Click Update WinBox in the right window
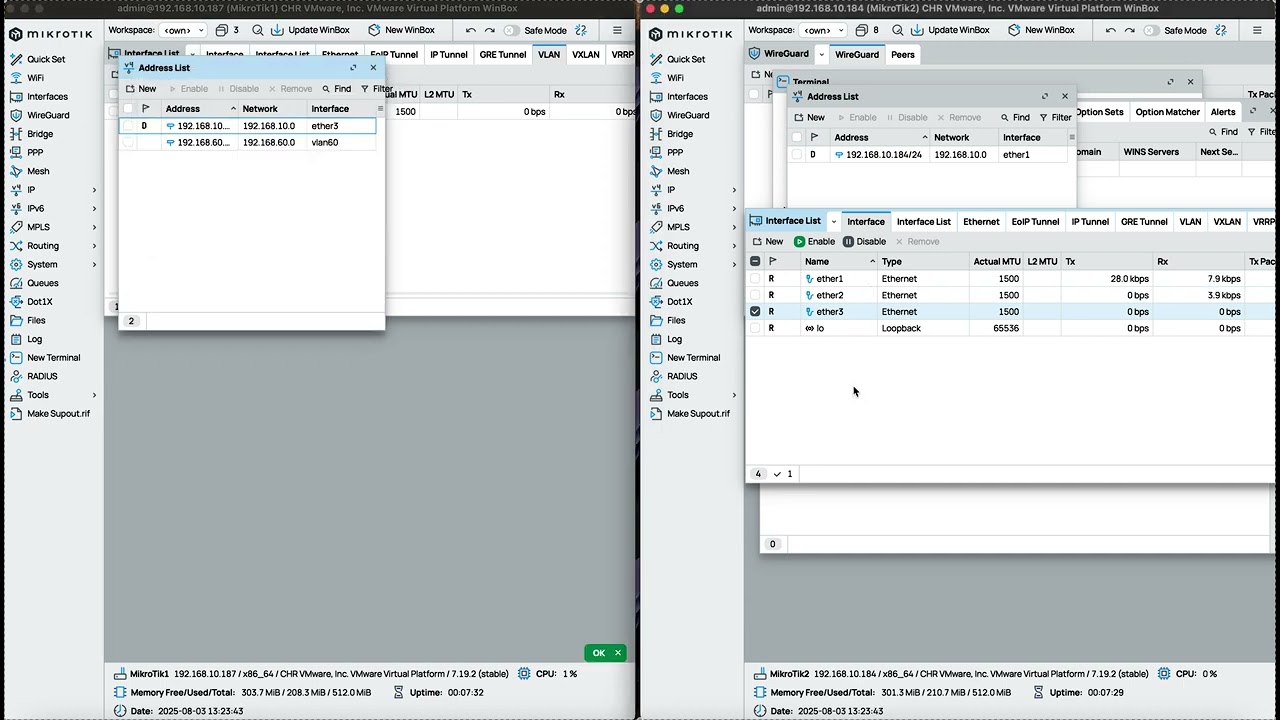1280x720 pixels. tap(950, 30)
